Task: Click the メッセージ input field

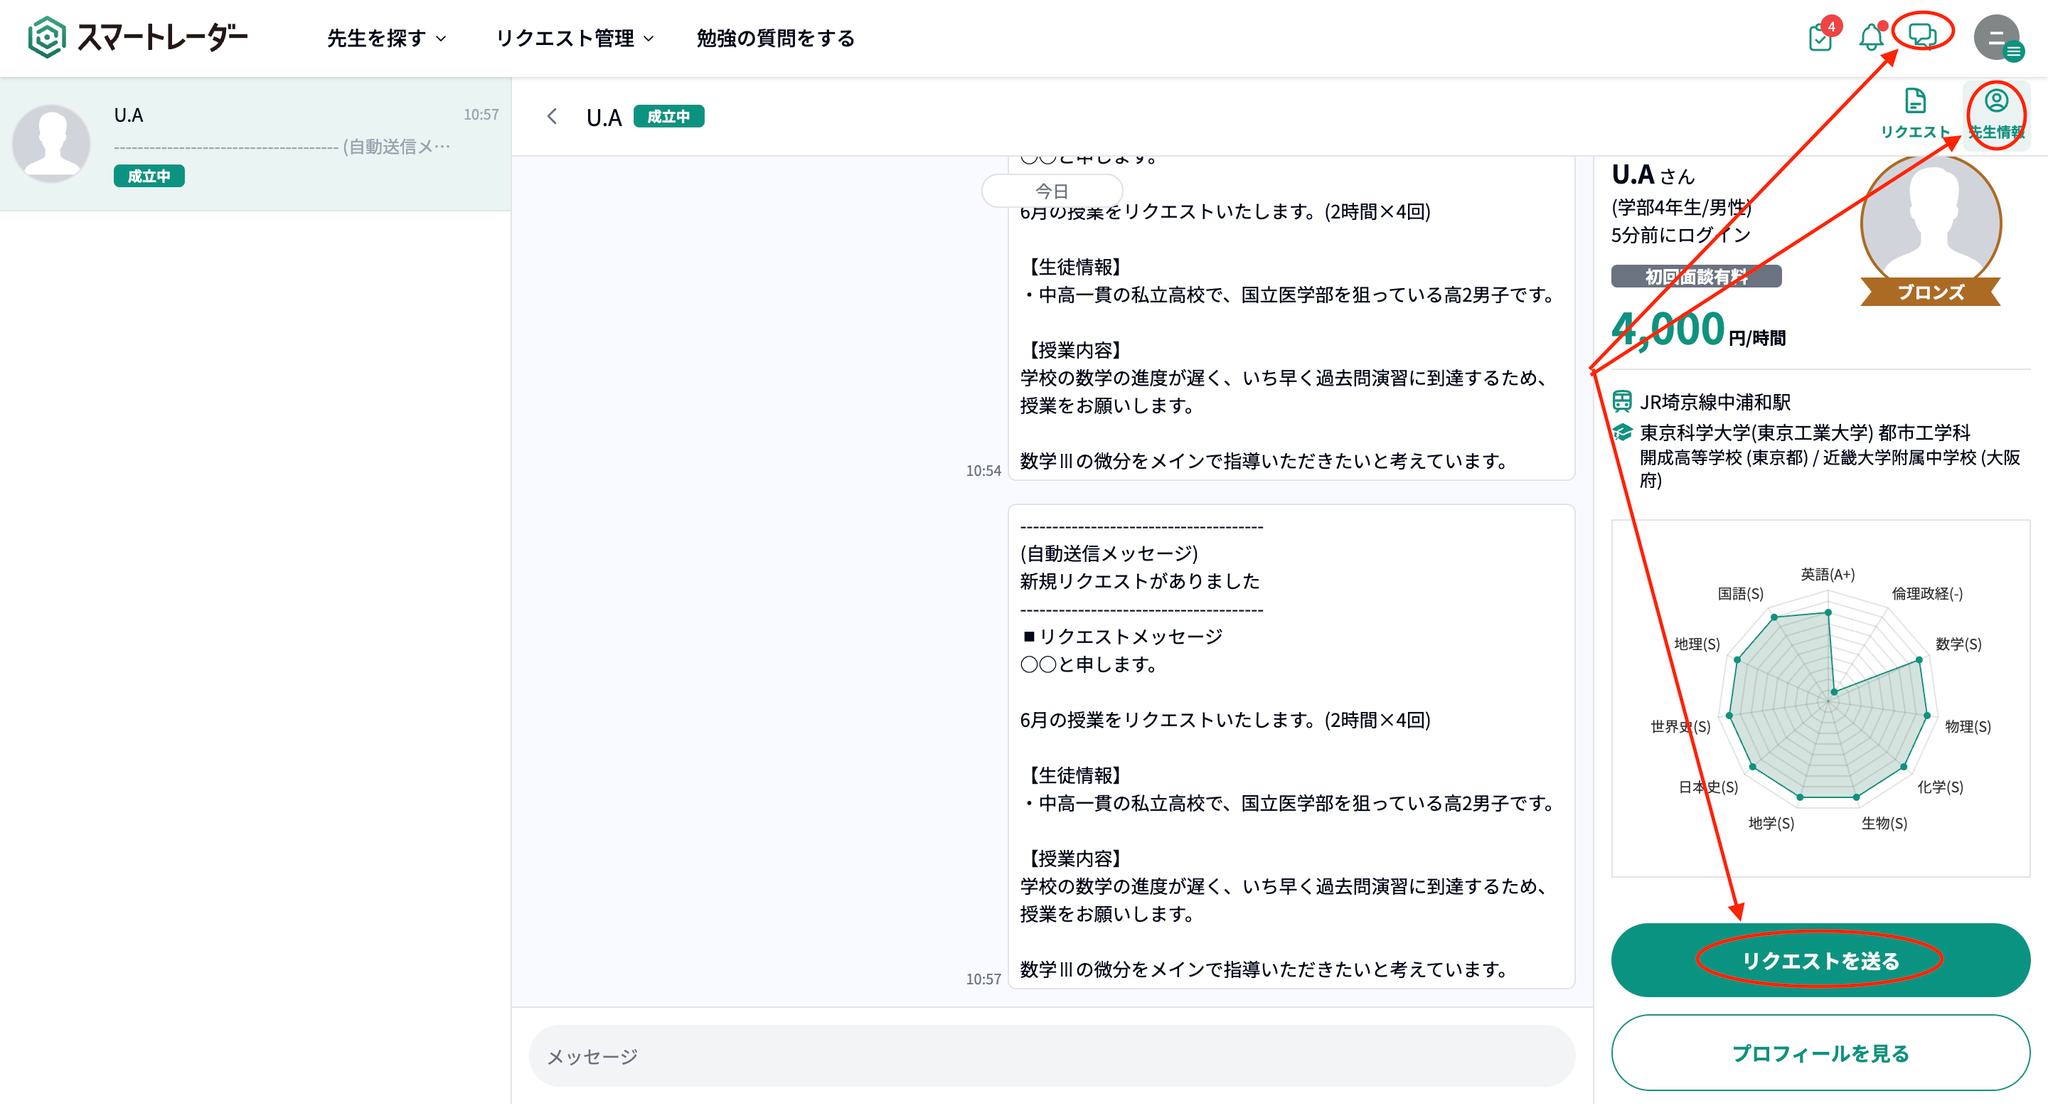Action: (x=1050, y=1056)
